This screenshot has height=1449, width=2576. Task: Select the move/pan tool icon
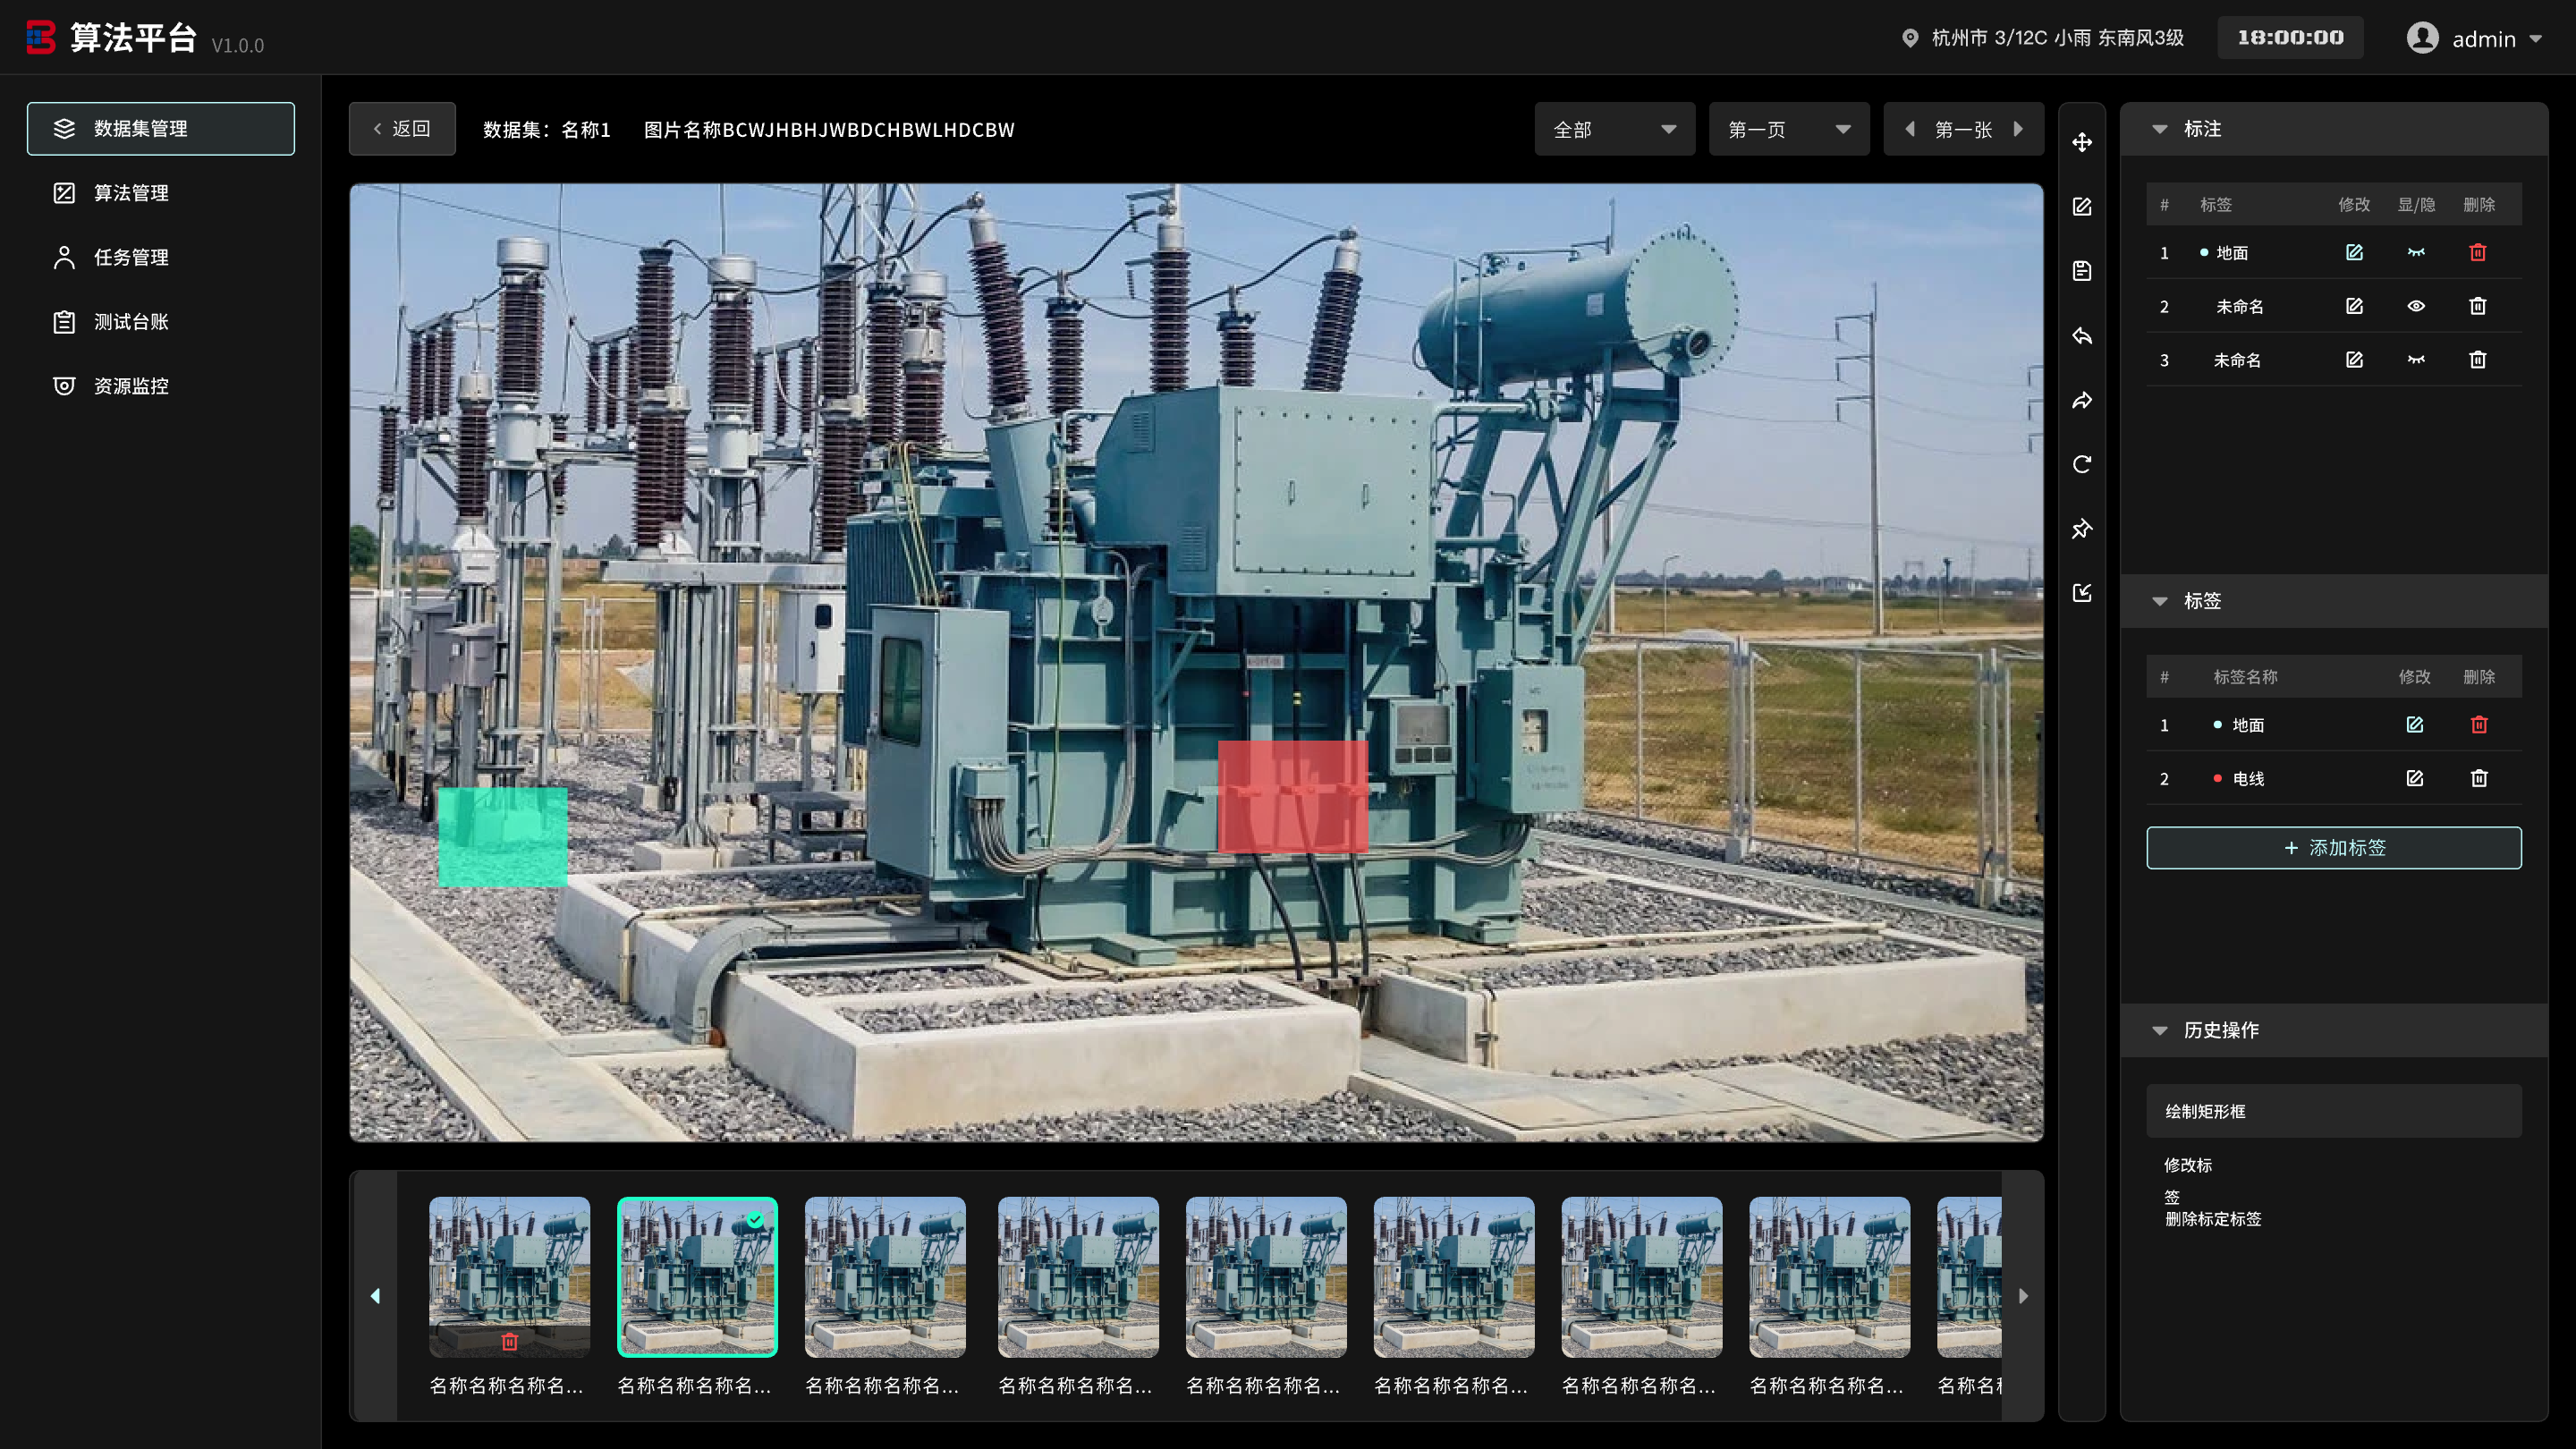2082,142
